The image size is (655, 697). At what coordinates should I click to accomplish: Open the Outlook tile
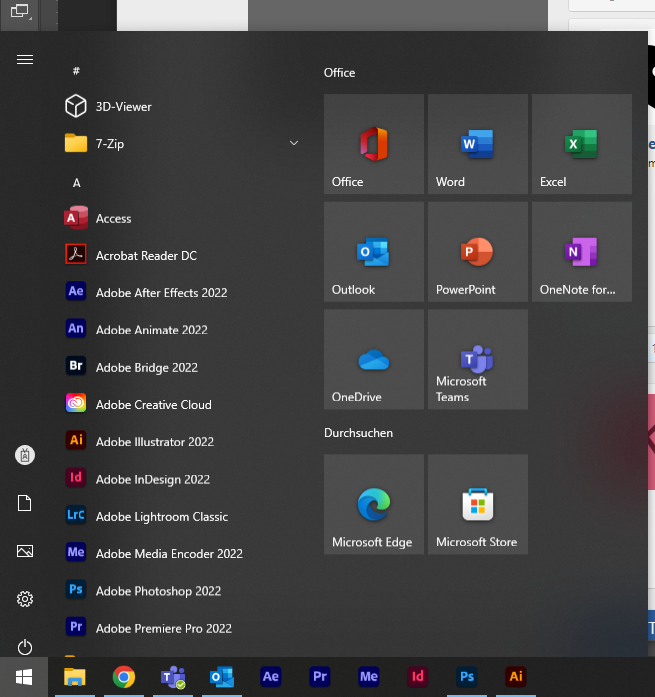(374, 252)
